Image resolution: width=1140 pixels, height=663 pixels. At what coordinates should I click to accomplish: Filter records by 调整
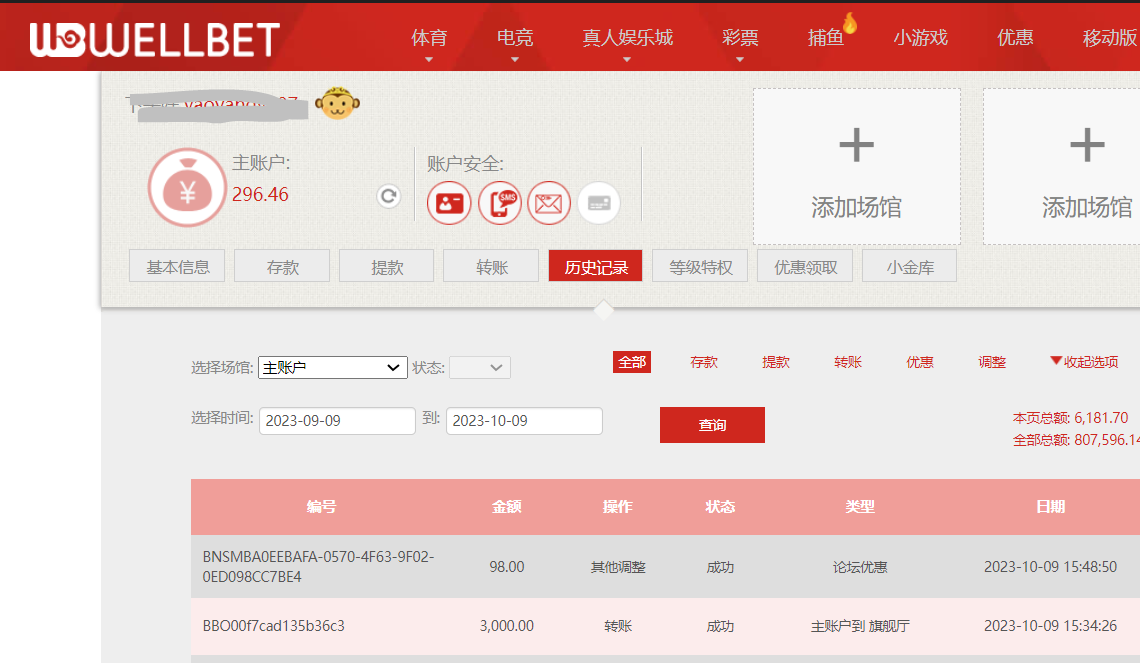click(x=992, y=362)
